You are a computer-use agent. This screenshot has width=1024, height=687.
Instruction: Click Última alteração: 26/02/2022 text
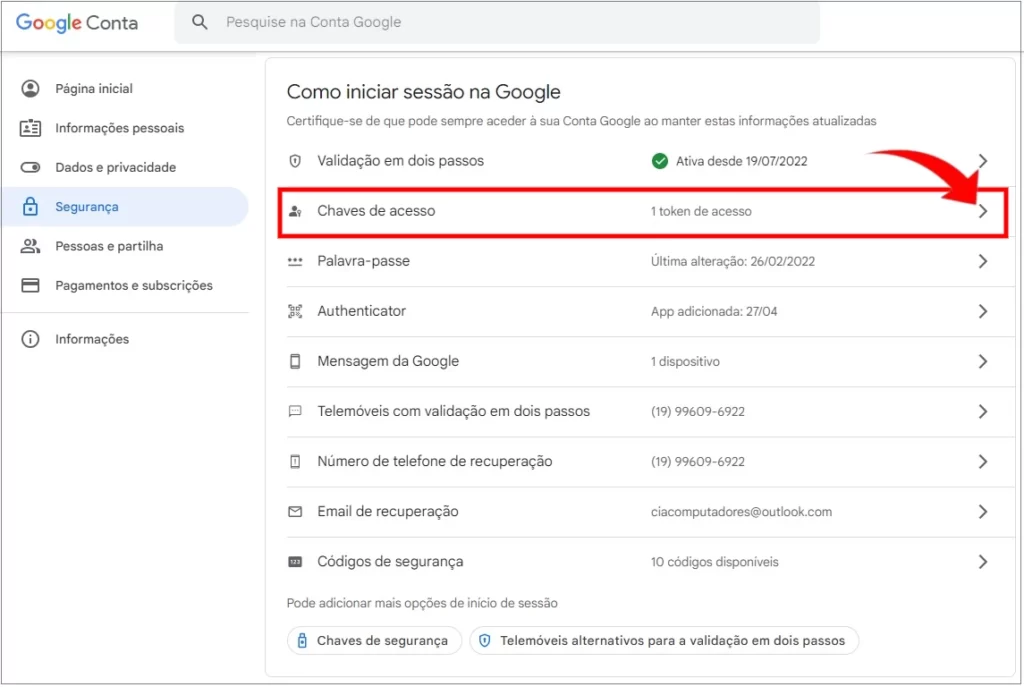(733, 261)
